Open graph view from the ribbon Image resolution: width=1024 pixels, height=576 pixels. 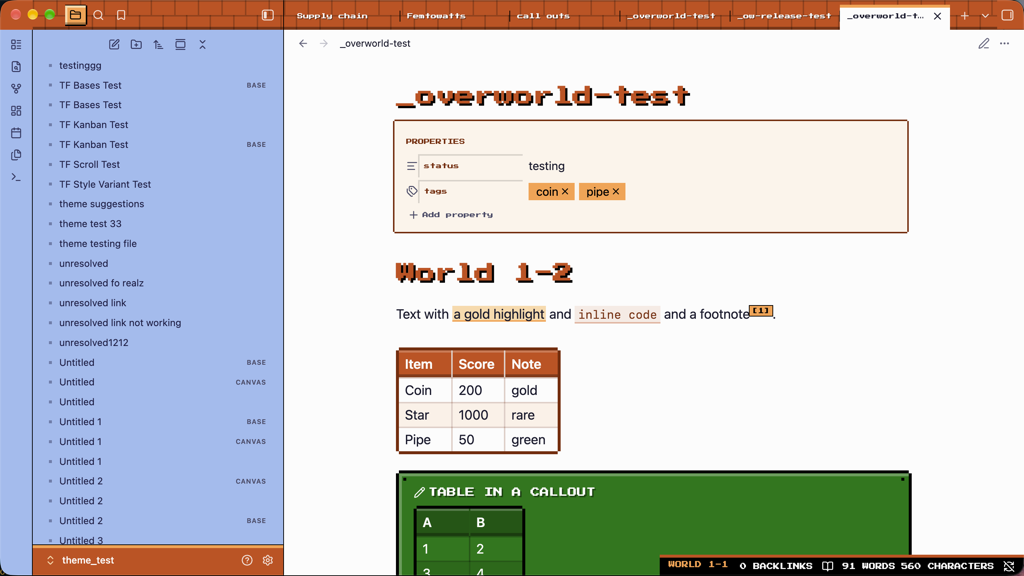coord(16,89)
